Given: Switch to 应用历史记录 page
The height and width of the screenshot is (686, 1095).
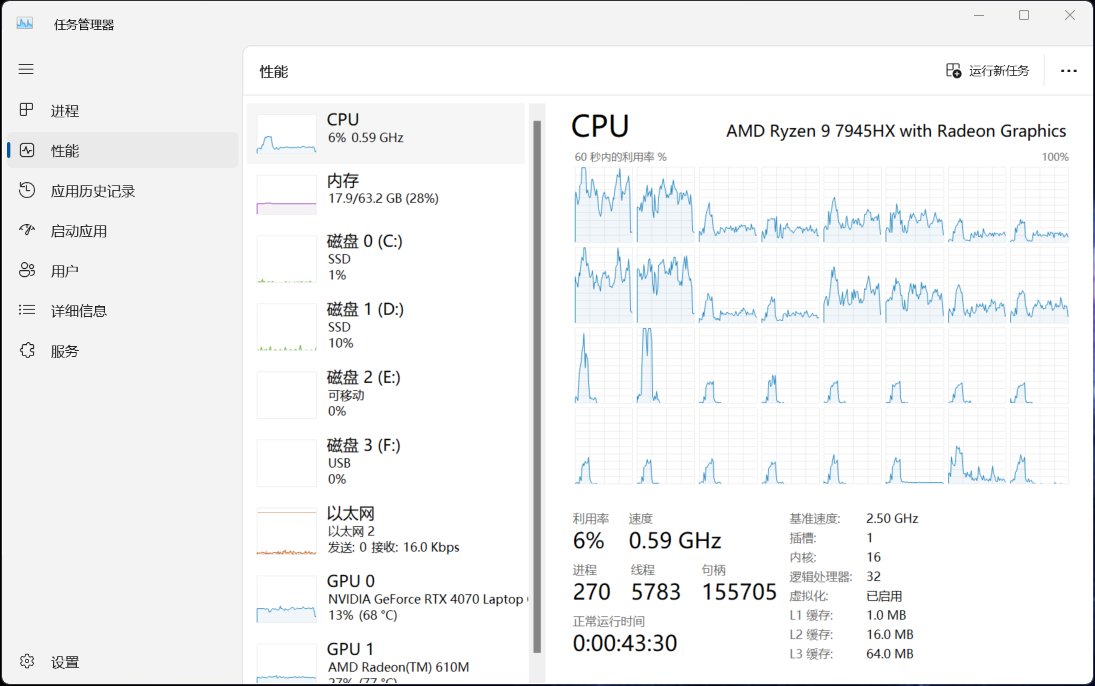Looking at the screenshot, I should coord(93,191).
